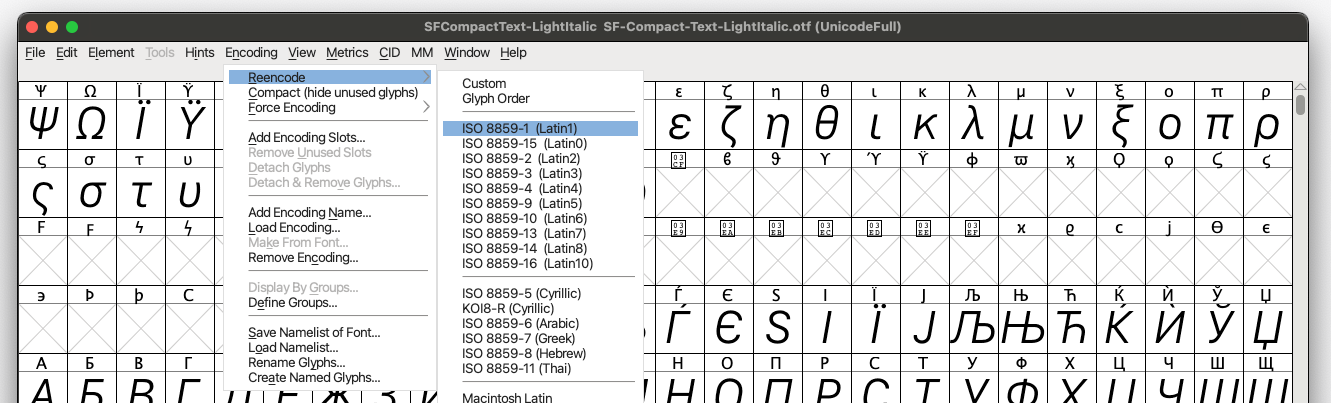Reencode to ISO 8859-9 (Latin5)
The height and width of the screenshot is (403, 1331).
click(540, 203)
